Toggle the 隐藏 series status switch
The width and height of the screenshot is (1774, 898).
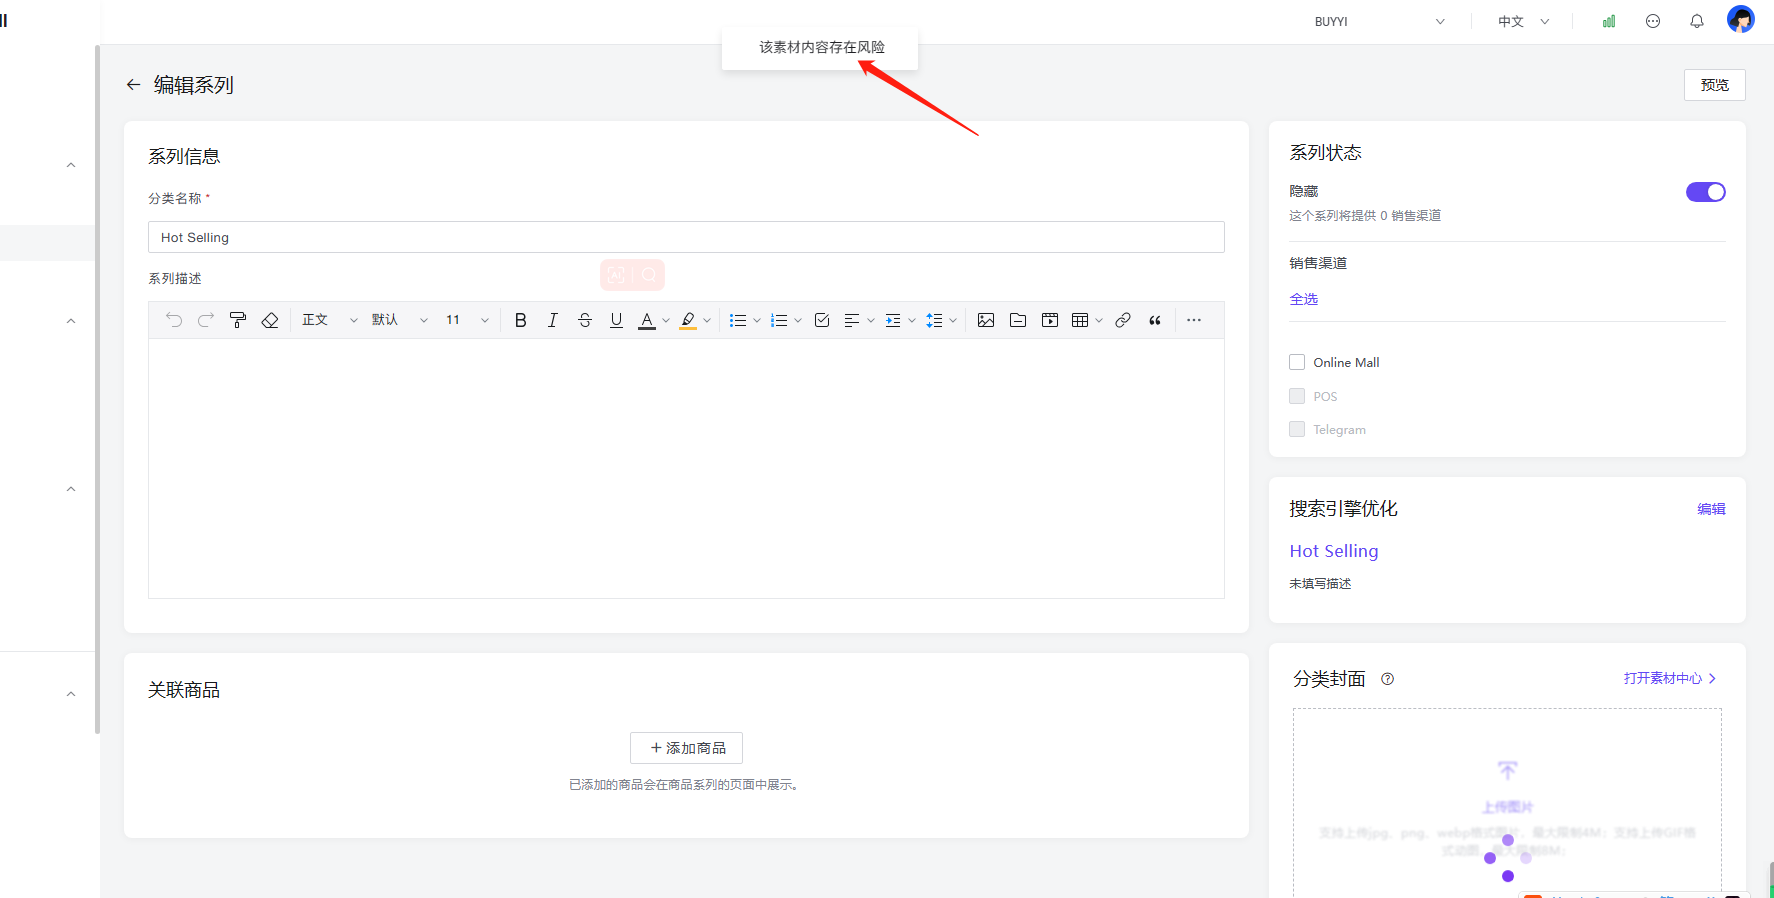[1705, 192]
